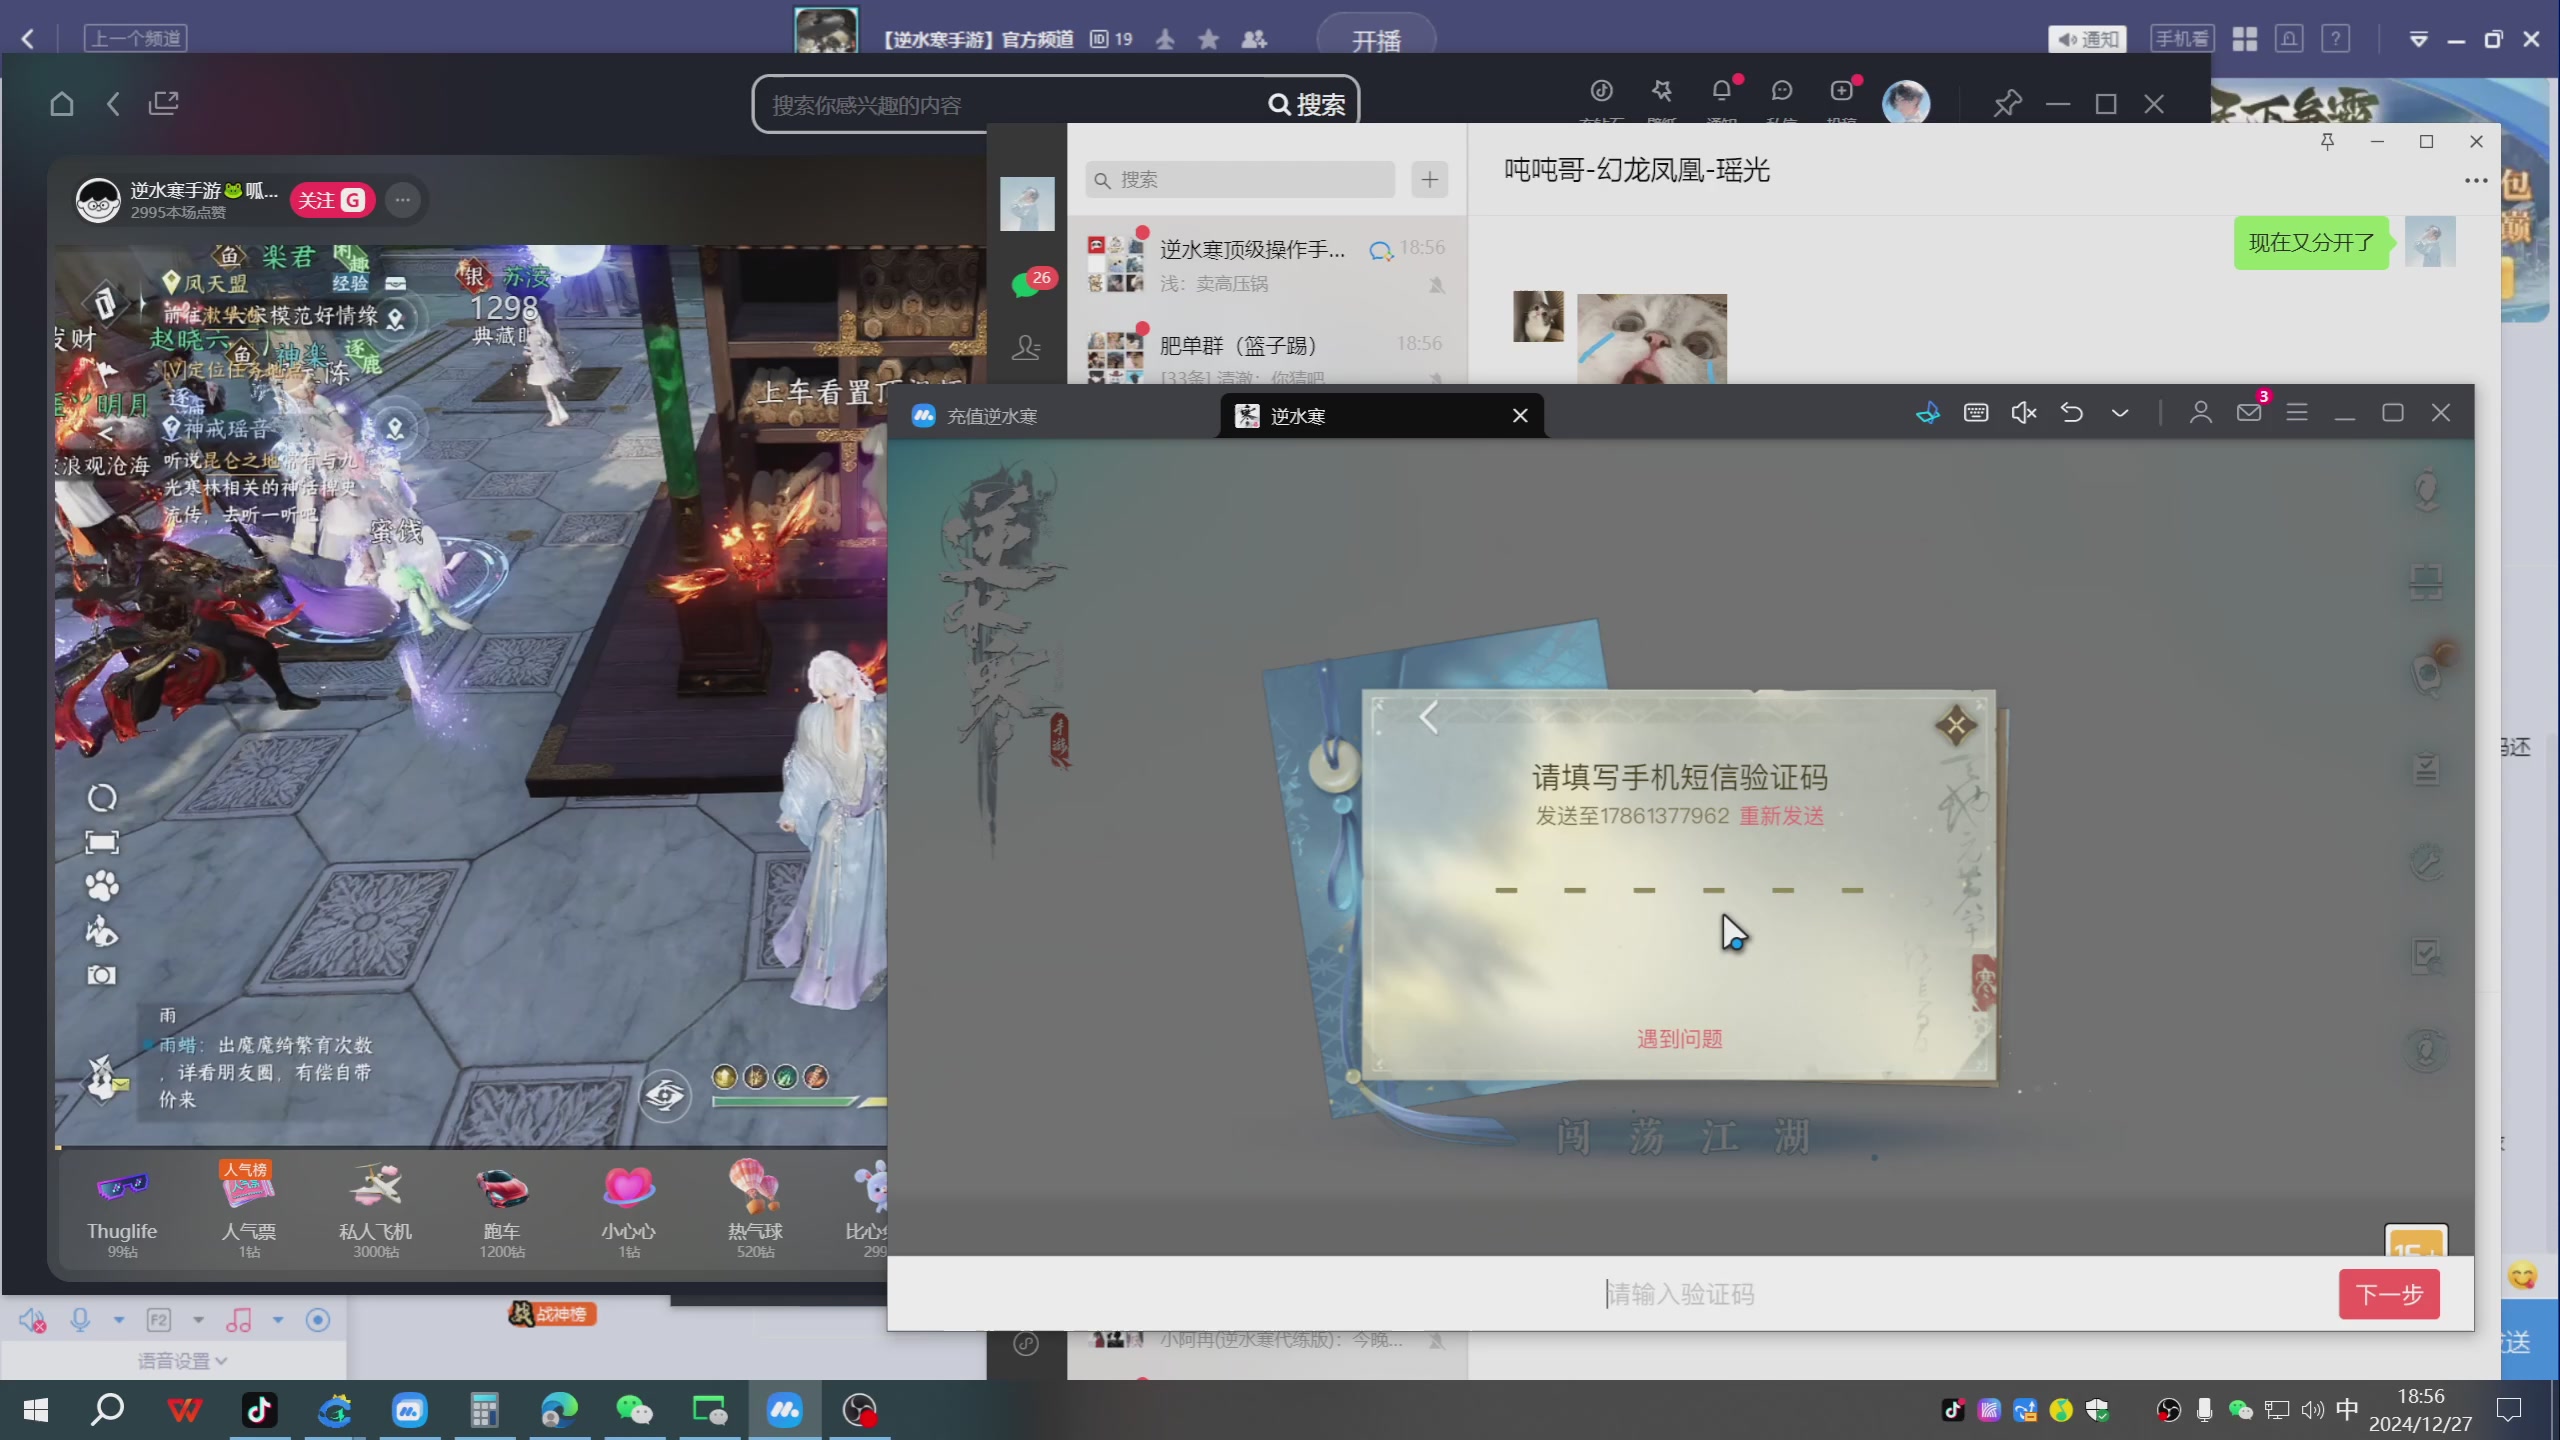Go to 上一个频道

tap(136, 39)
